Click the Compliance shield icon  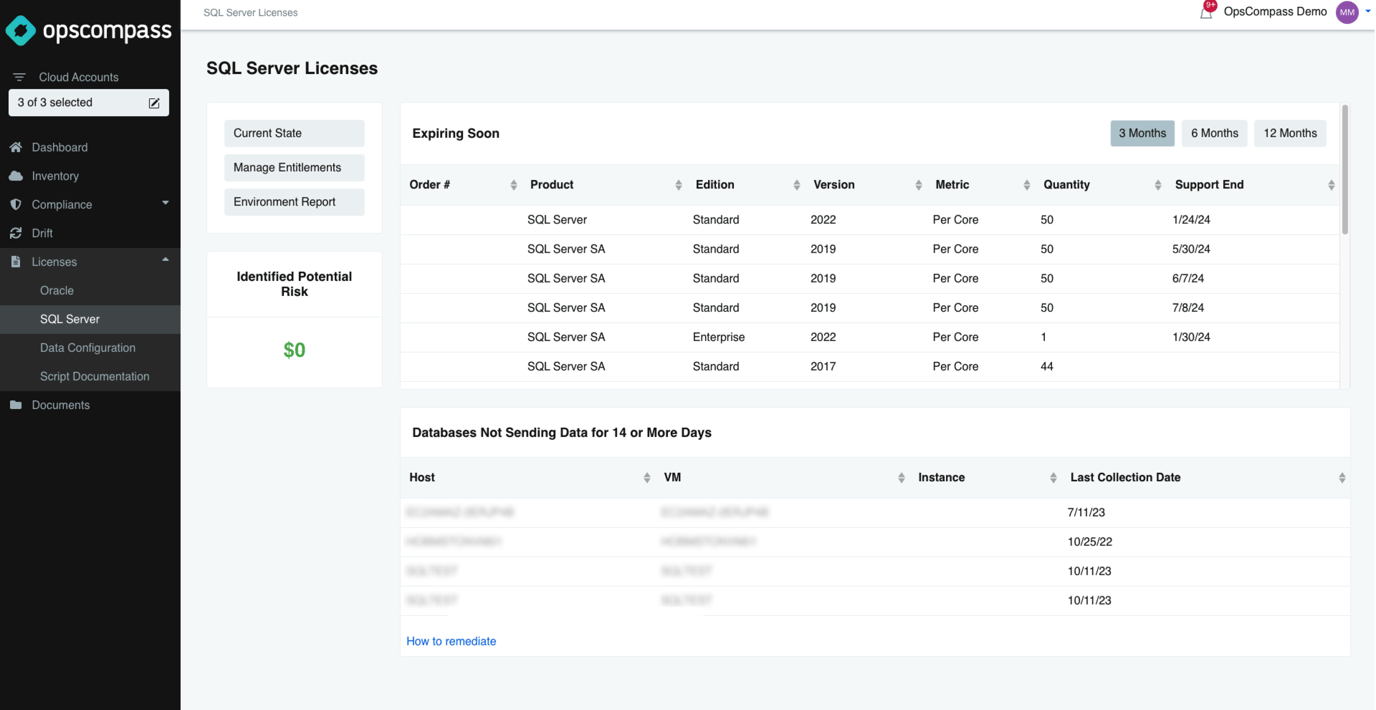click(17, 204)
